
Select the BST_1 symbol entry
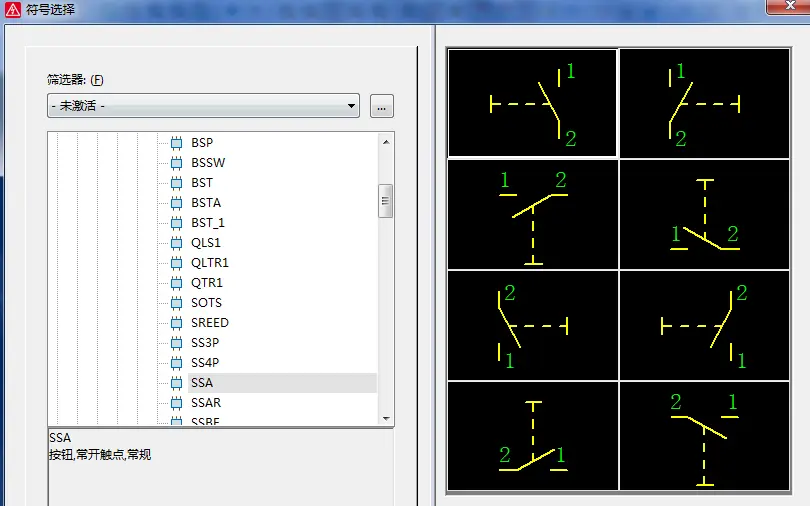pos(208,223)
